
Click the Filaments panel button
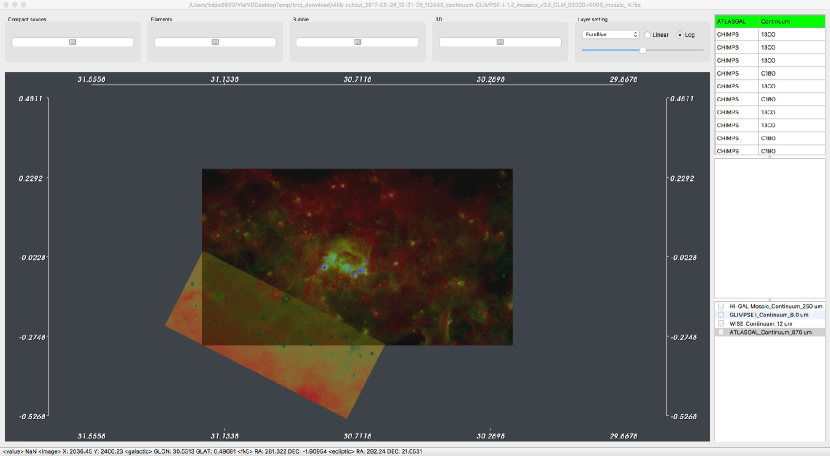click(x=215, y=42)
